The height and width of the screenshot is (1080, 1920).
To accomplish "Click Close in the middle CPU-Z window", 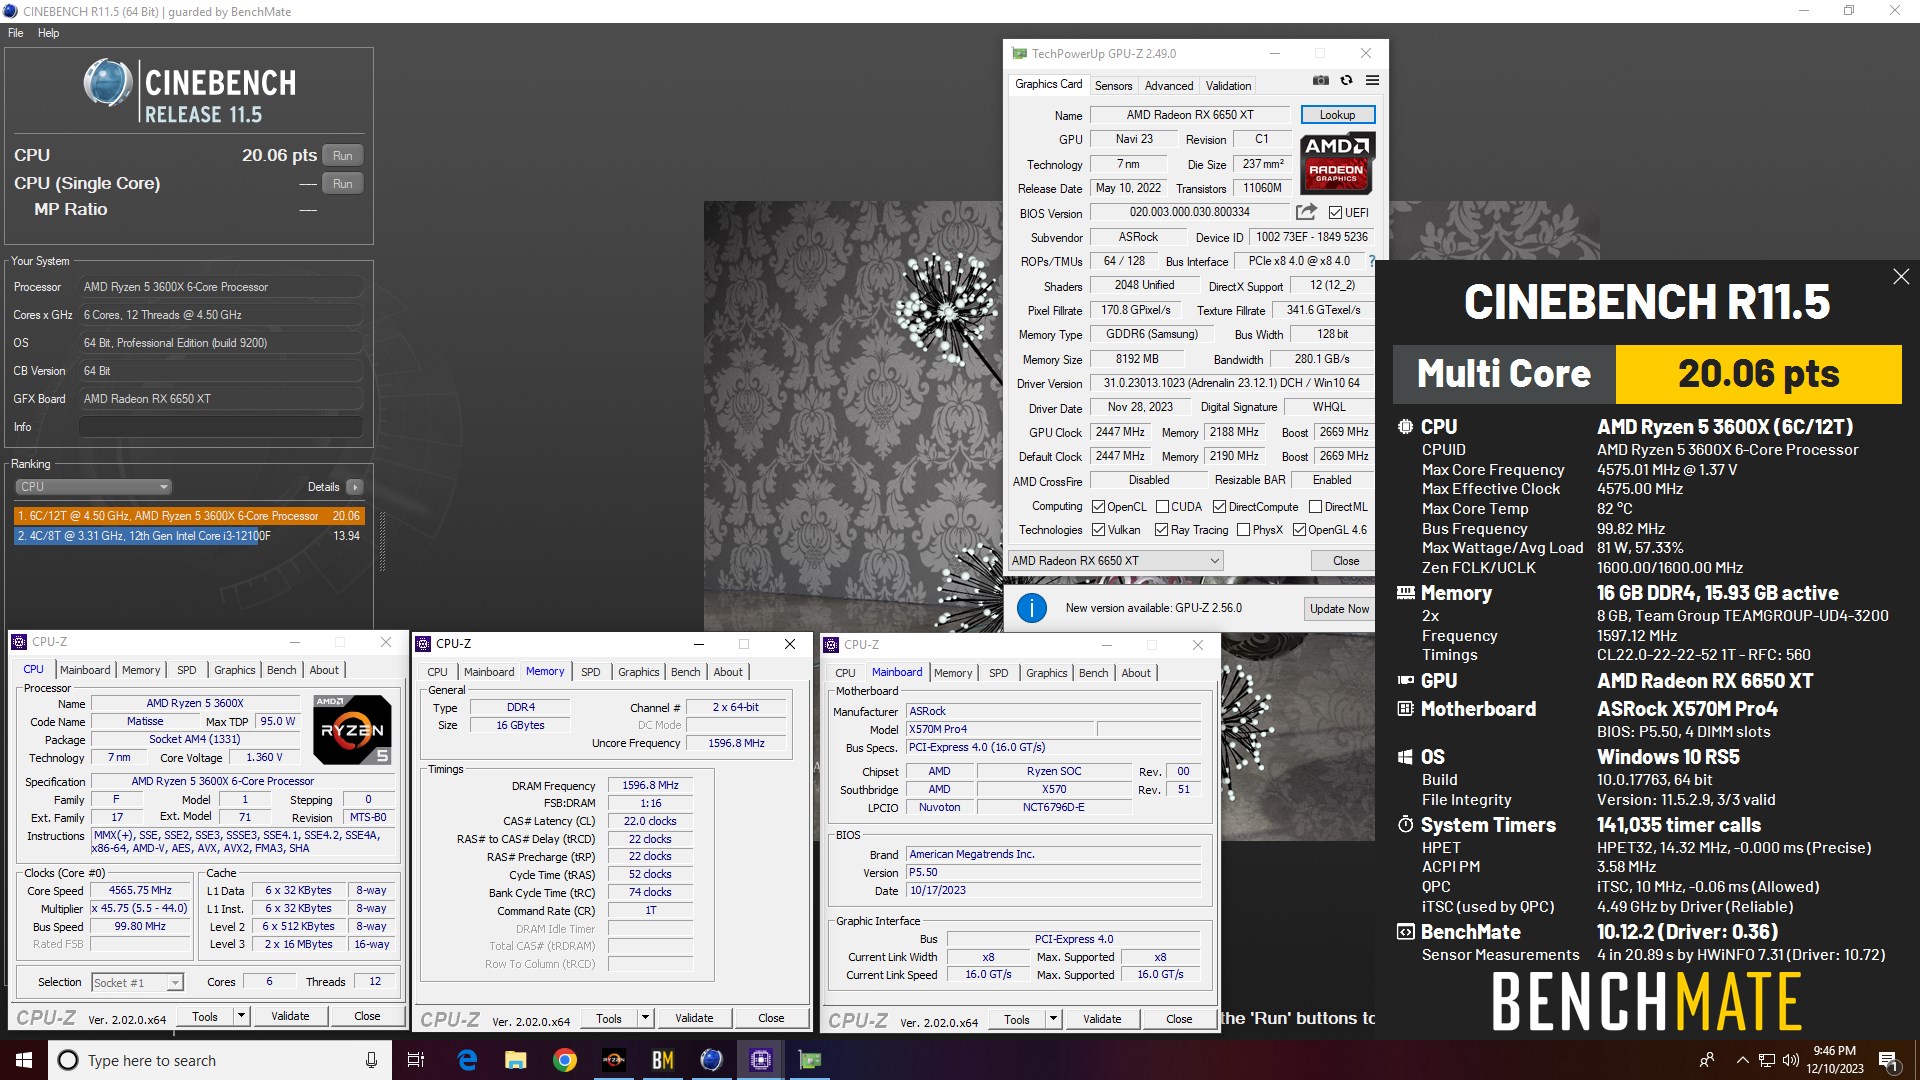I will pyautogui.click(x=771, y=1018).
